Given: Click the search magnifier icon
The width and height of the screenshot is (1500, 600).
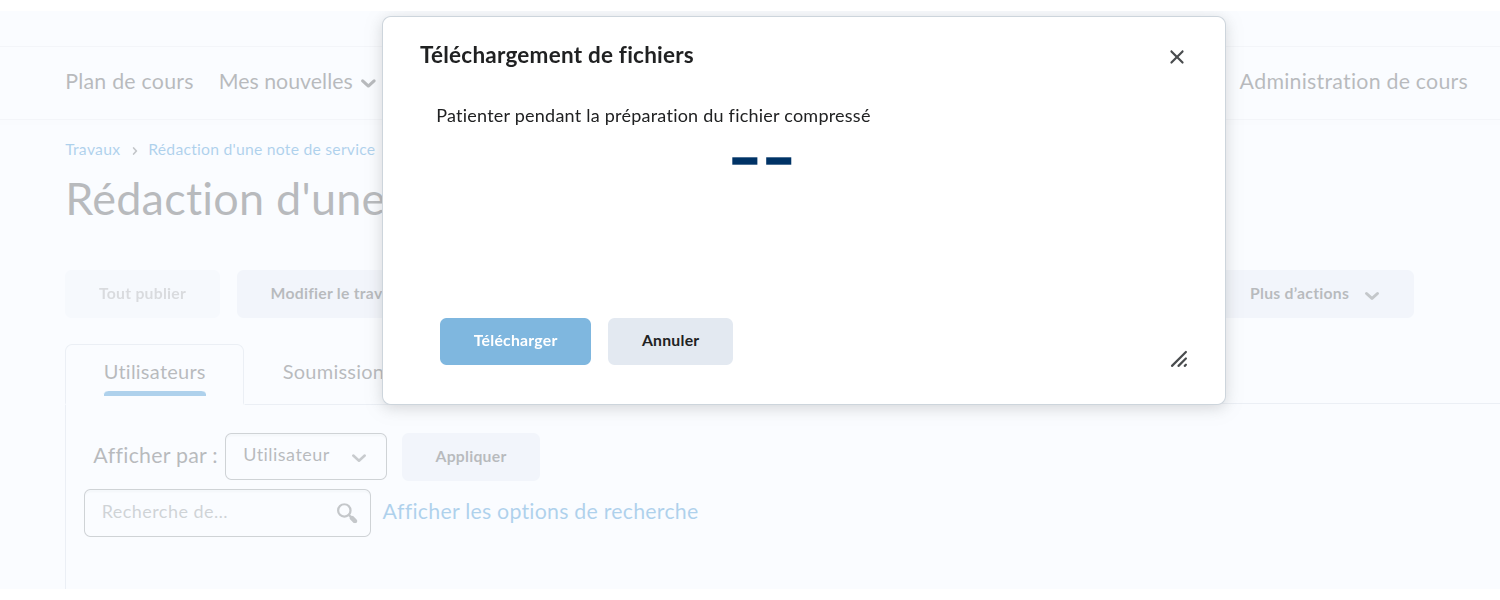Looking at the screenshot, I should (x=347, y=513).
